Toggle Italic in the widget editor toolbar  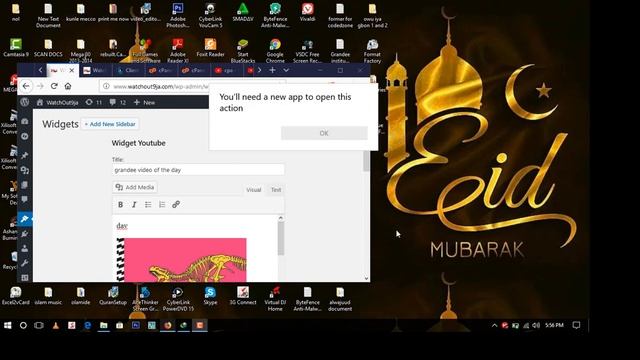pos(134,204)
